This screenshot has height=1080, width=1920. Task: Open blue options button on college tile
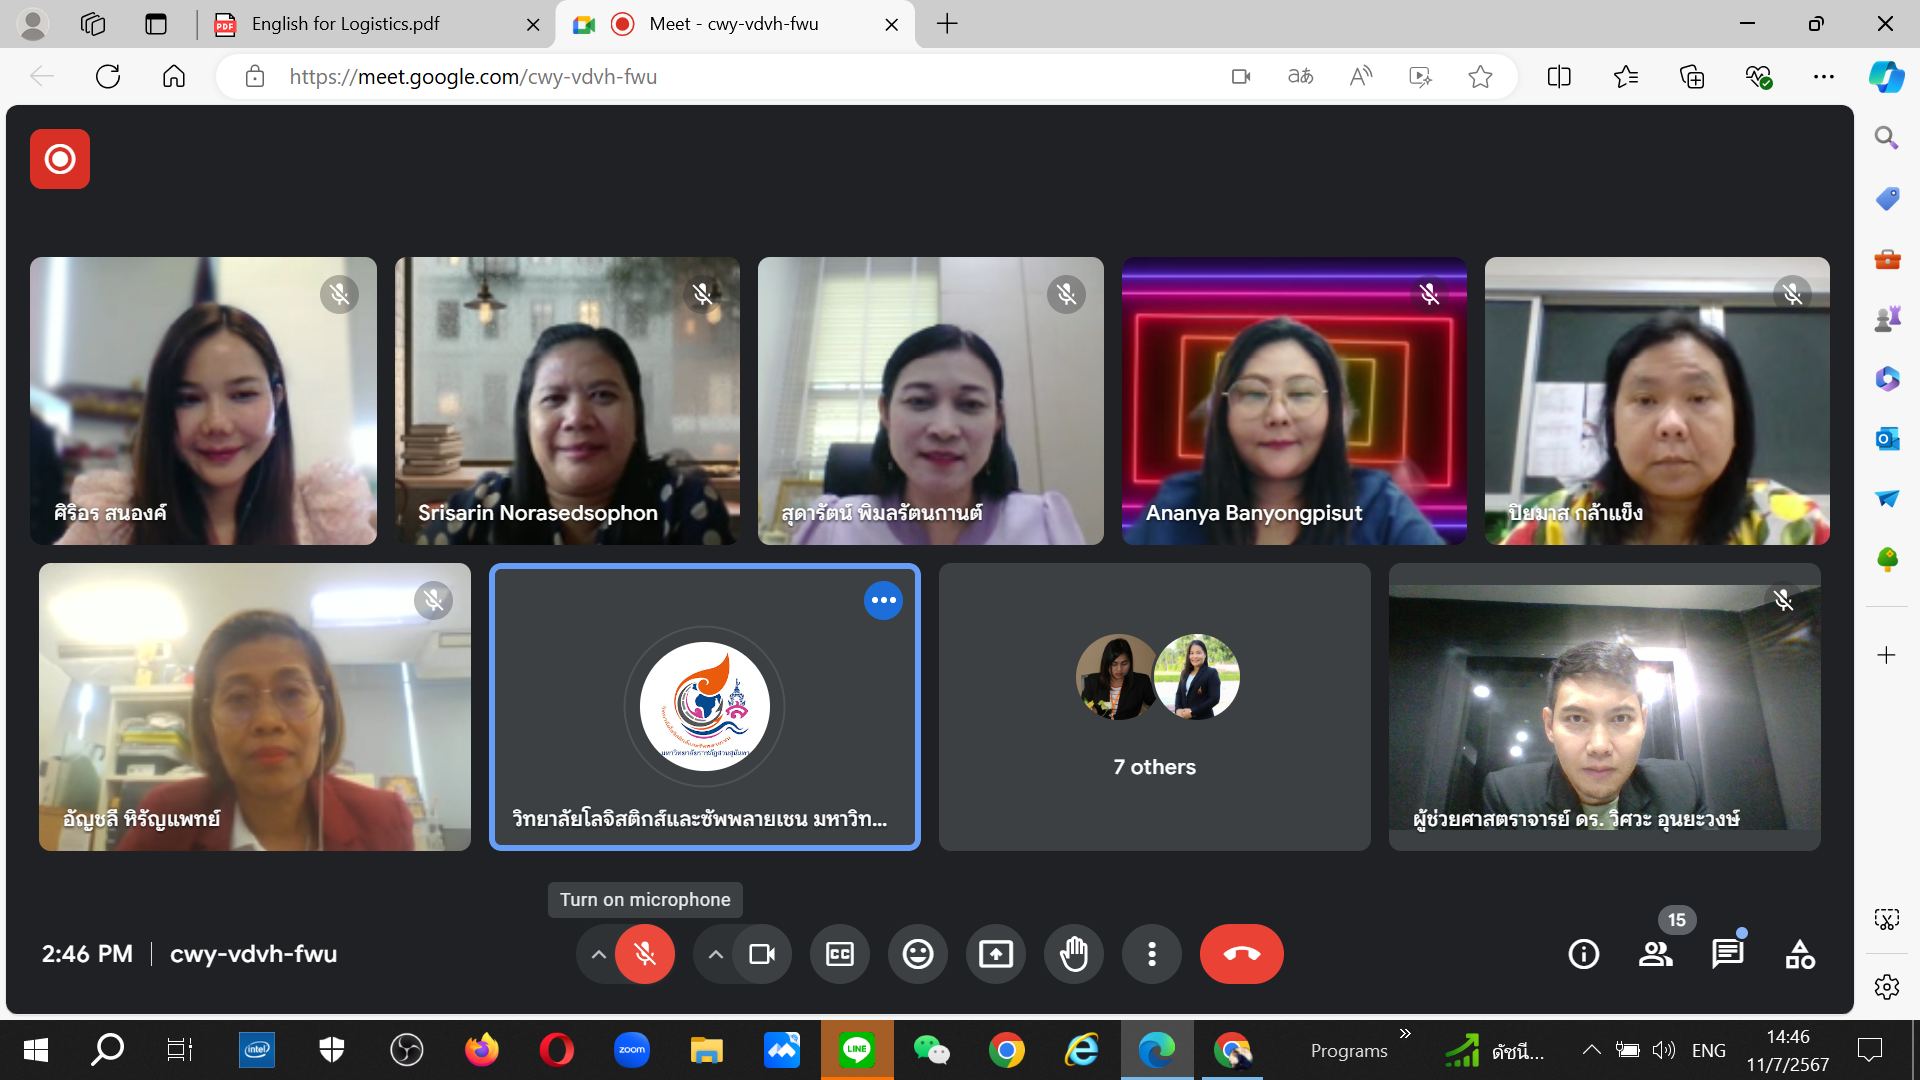point(882,600)
